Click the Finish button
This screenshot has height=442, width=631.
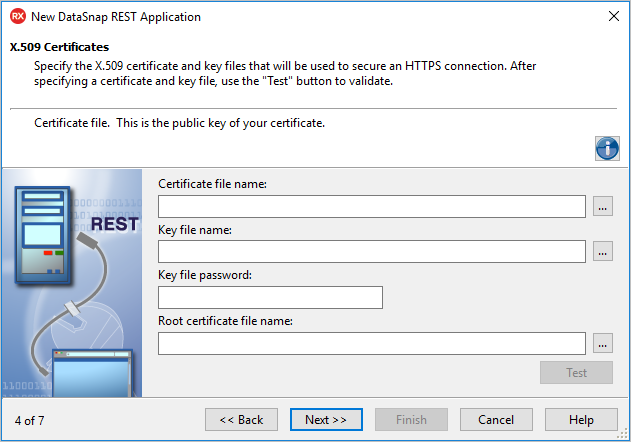coord(411,420)
